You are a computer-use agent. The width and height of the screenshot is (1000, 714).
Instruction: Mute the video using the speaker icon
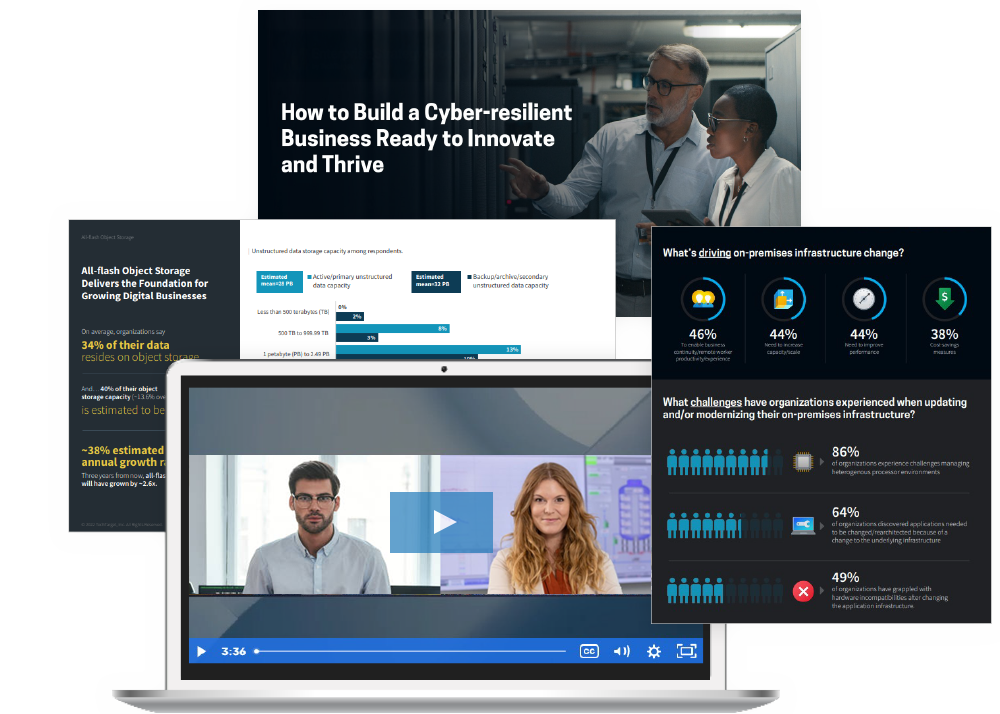pyautogui.click(x=621, y=651)
